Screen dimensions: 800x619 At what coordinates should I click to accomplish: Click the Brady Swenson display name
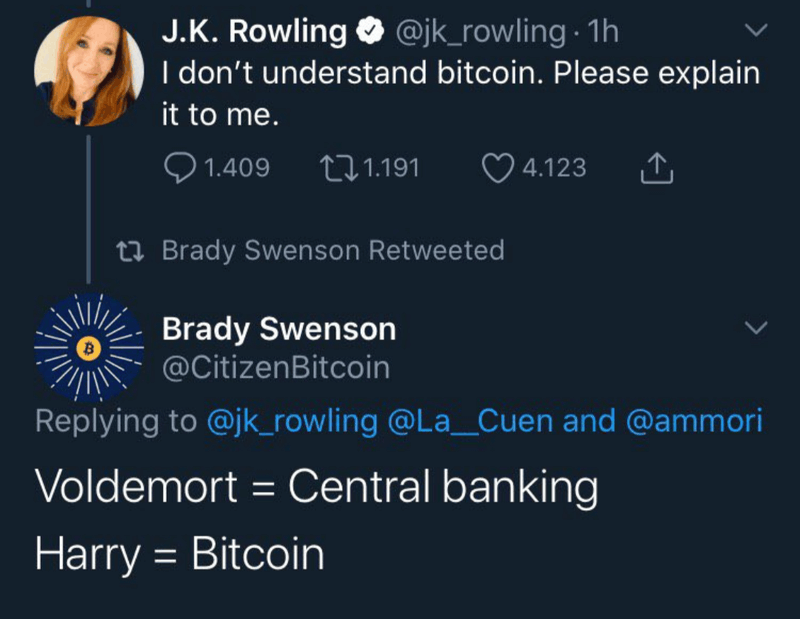coord(279,328)
